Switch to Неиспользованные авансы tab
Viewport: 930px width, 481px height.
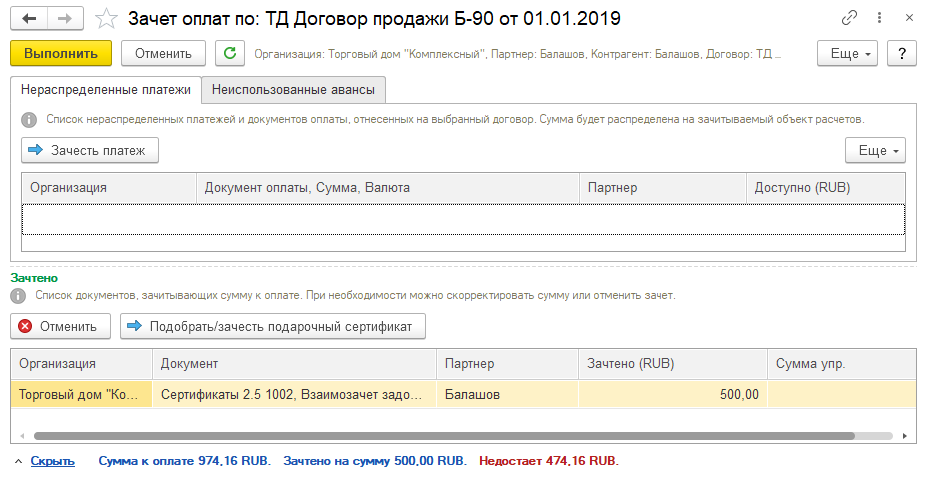(x=293, y=90)
